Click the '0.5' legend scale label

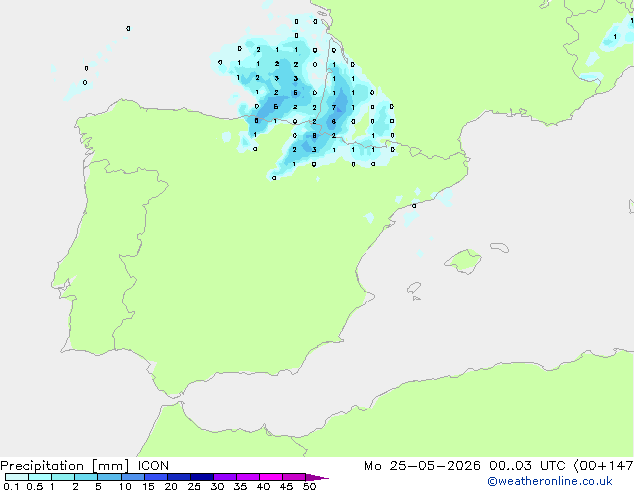35,486
